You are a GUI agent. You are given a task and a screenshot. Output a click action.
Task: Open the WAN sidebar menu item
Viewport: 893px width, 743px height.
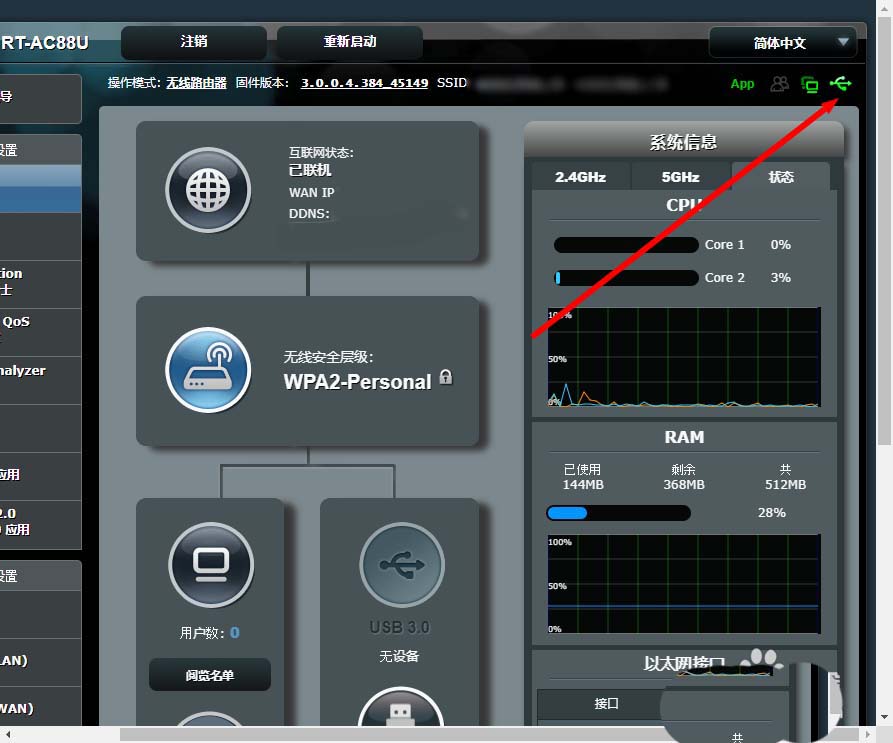[40, 707]
